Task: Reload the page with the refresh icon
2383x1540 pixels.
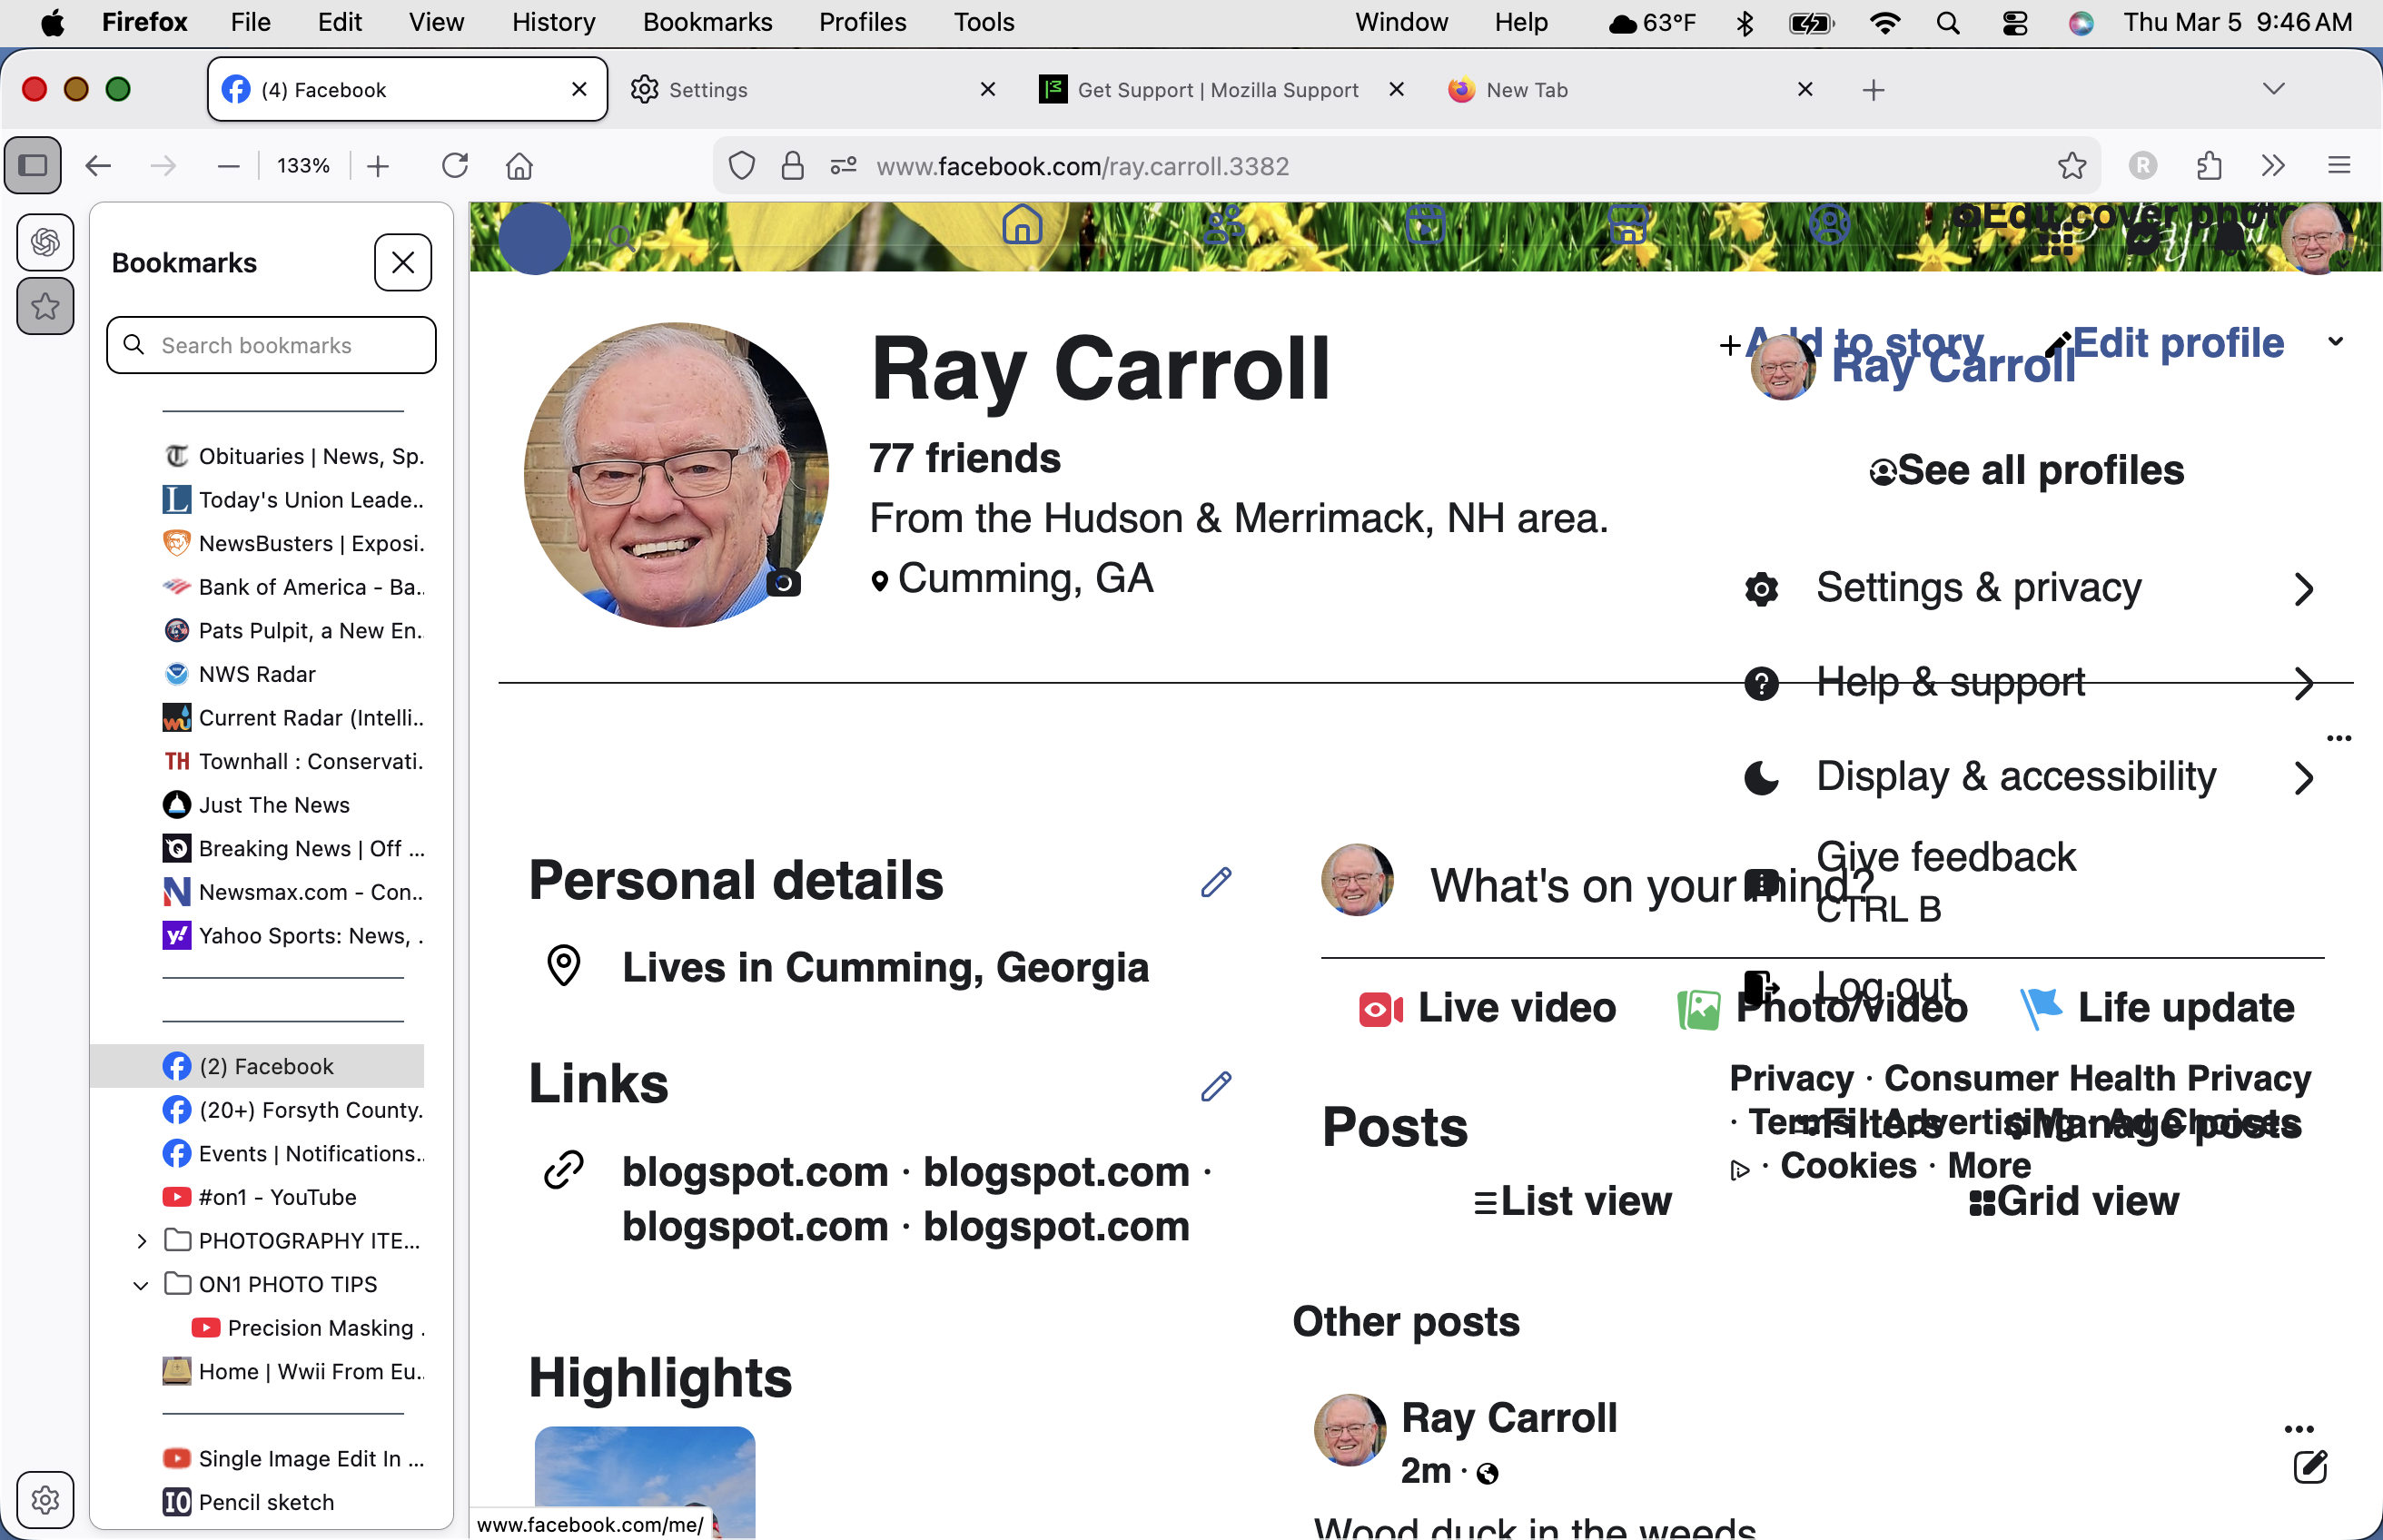Action: [456, 166]
